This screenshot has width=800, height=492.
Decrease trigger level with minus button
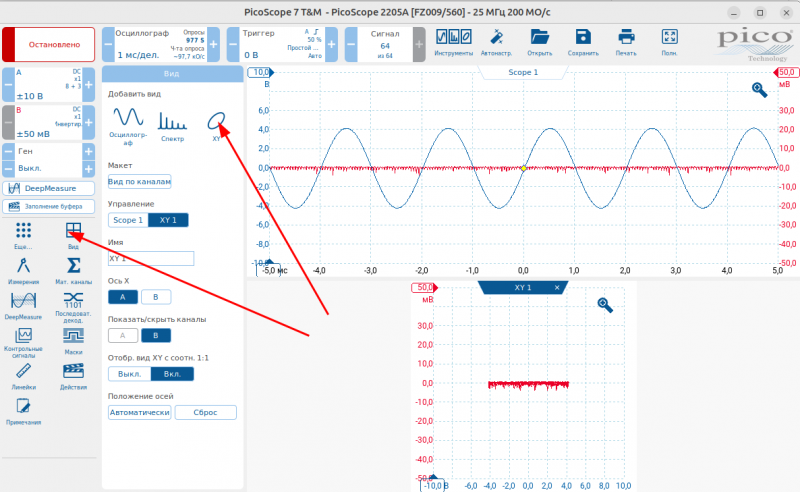point(233,44)
